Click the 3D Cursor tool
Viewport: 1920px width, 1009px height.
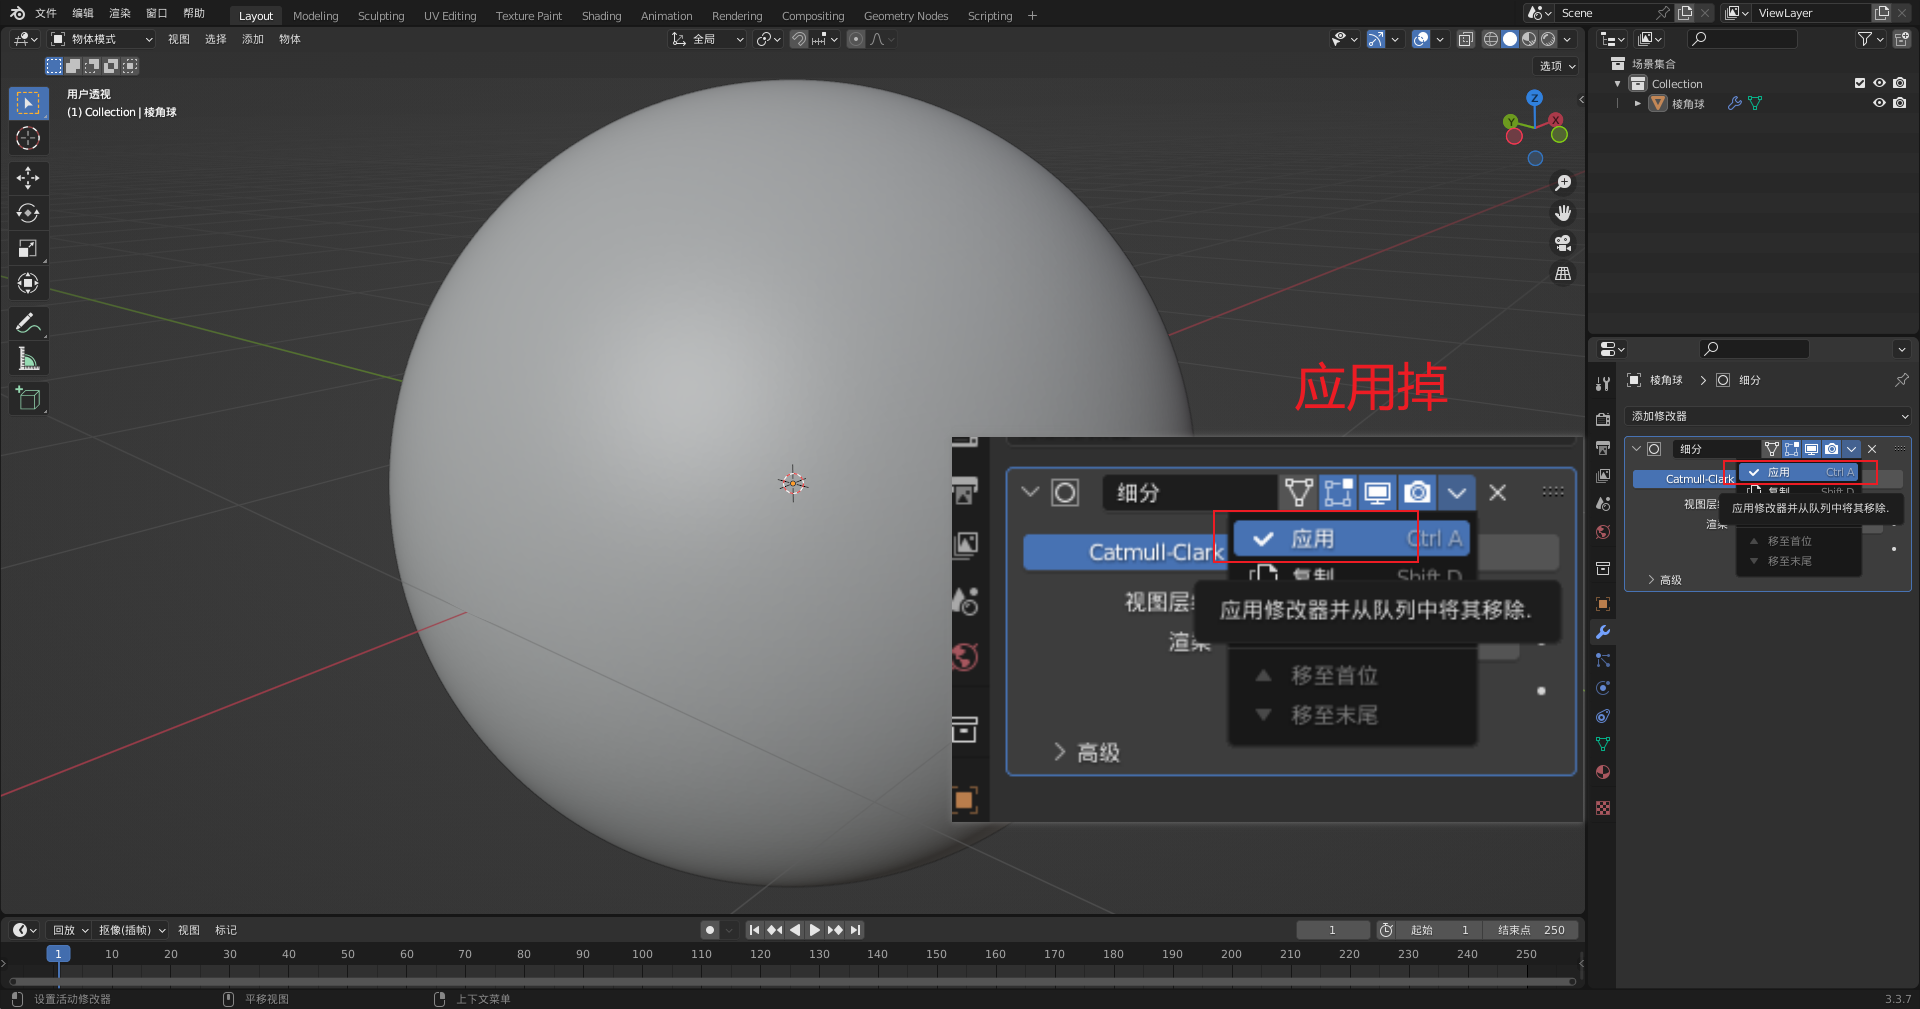(28, 138)
